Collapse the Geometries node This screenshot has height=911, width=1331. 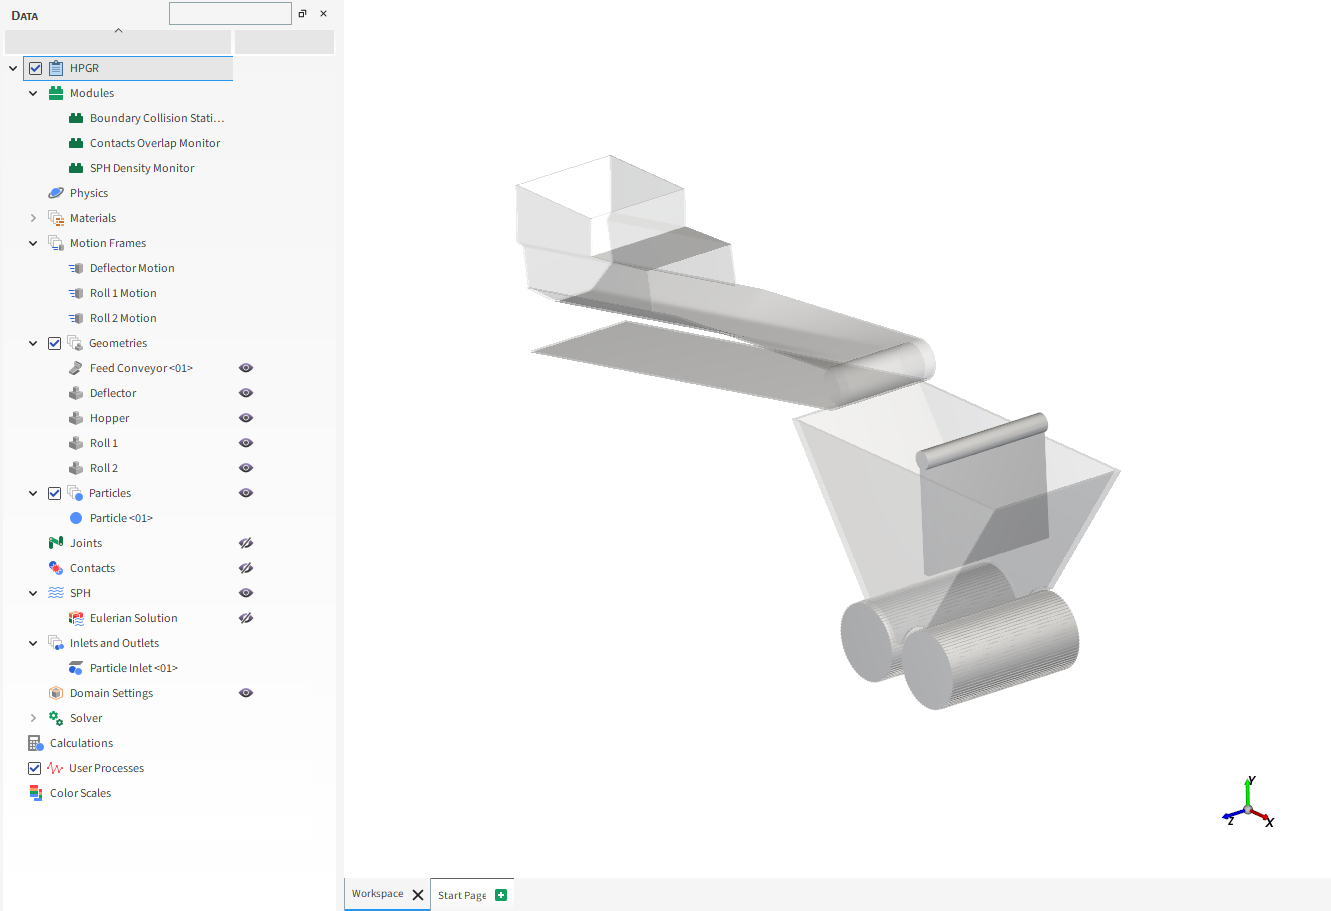point(33,343)
